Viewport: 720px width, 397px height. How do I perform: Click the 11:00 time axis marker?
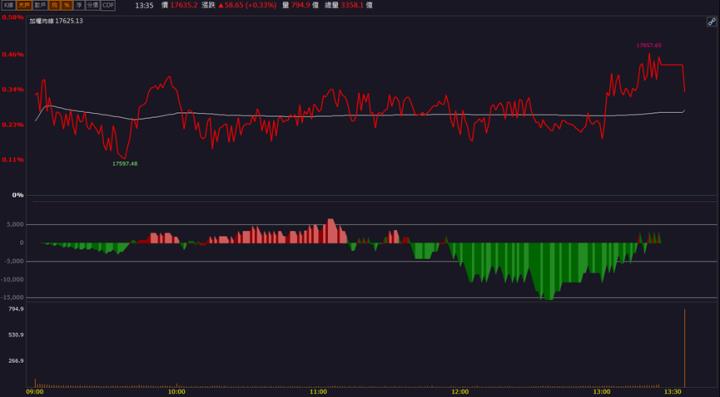pyautogui.click(x=318, y=391)
